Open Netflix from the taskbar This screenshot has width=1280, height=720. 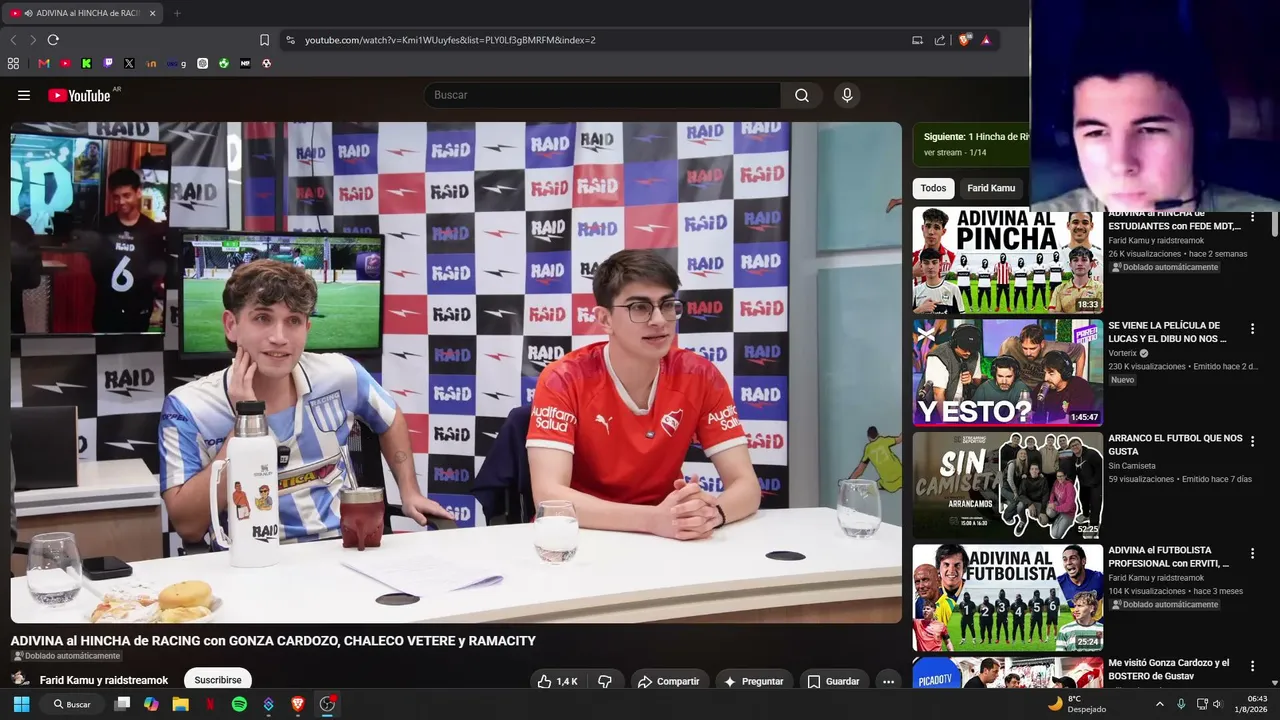210,704
